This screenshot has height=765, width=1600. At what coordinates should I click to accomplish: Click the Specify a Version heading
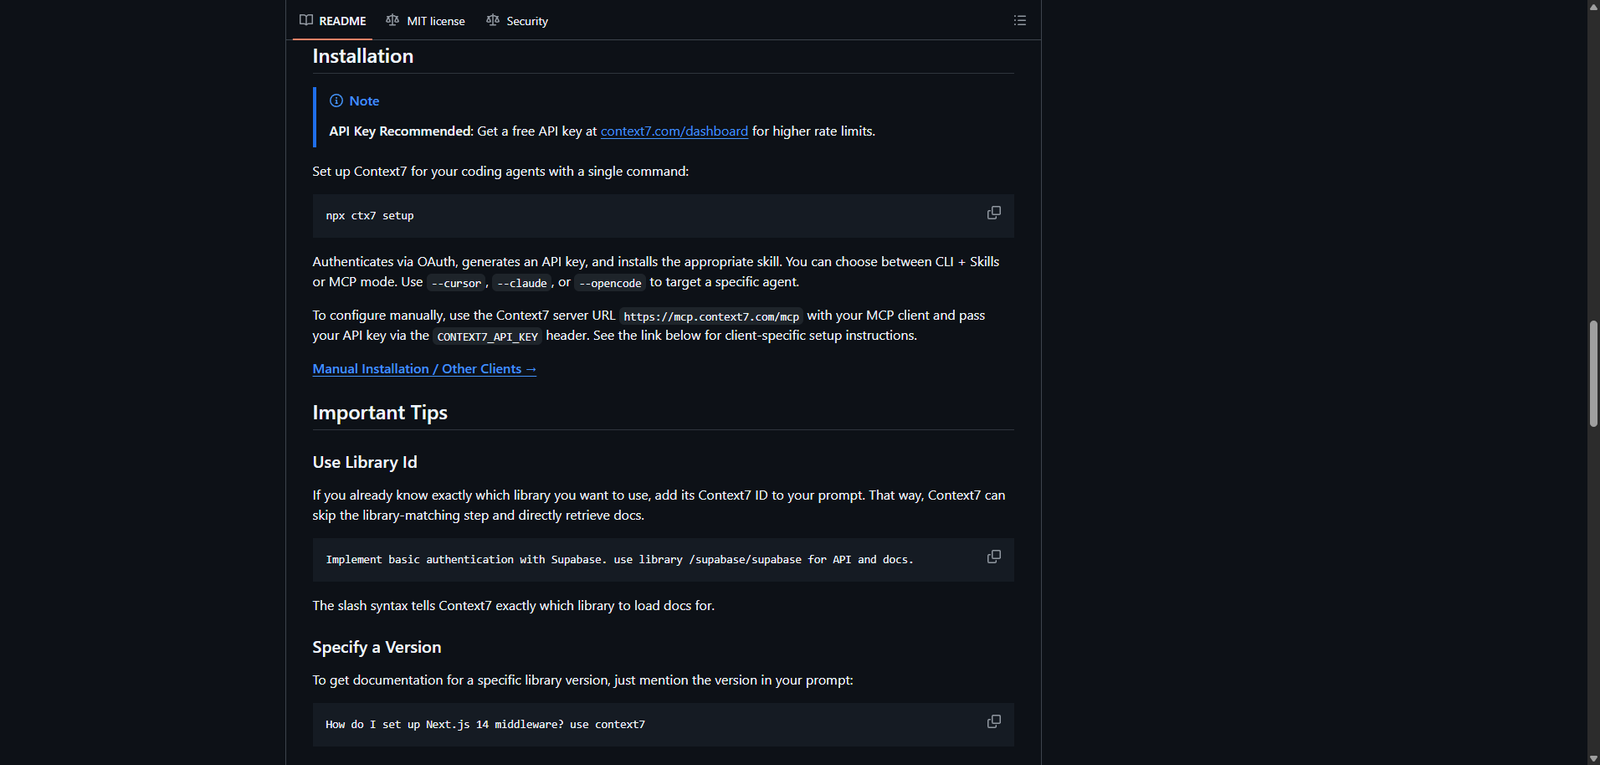pos(377,648)
